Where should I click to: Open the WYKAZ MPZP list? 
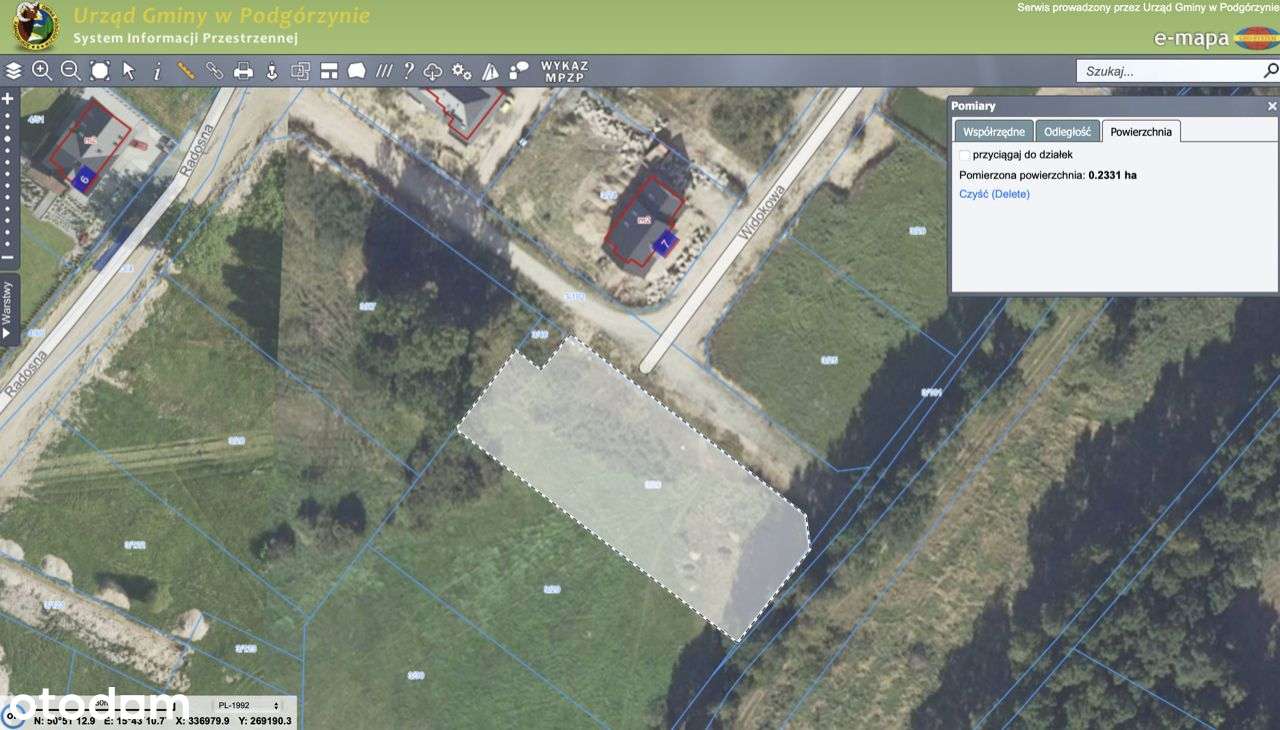coord(565,71)
